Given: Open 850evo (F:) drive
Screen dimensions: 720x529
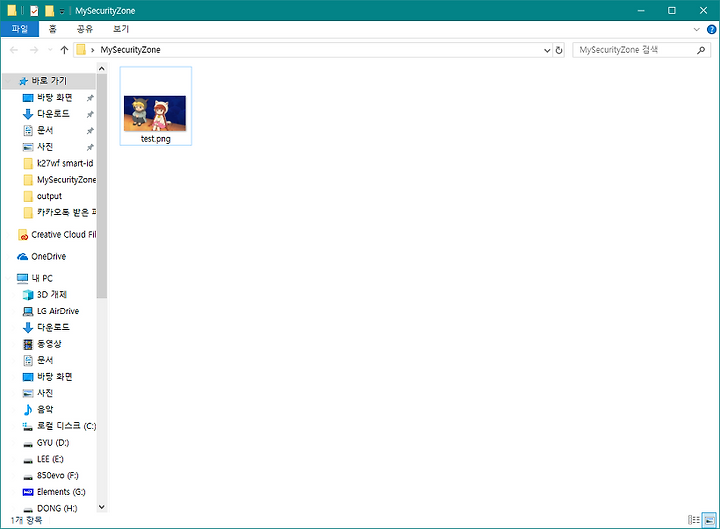Looking at the screenshot, I should (x=57, y=475).
